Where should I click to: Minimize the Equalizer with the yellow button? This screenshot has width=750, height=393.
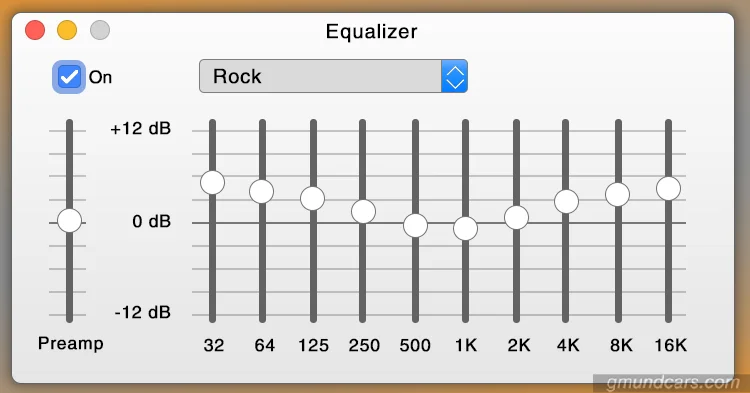coord(67,30)
